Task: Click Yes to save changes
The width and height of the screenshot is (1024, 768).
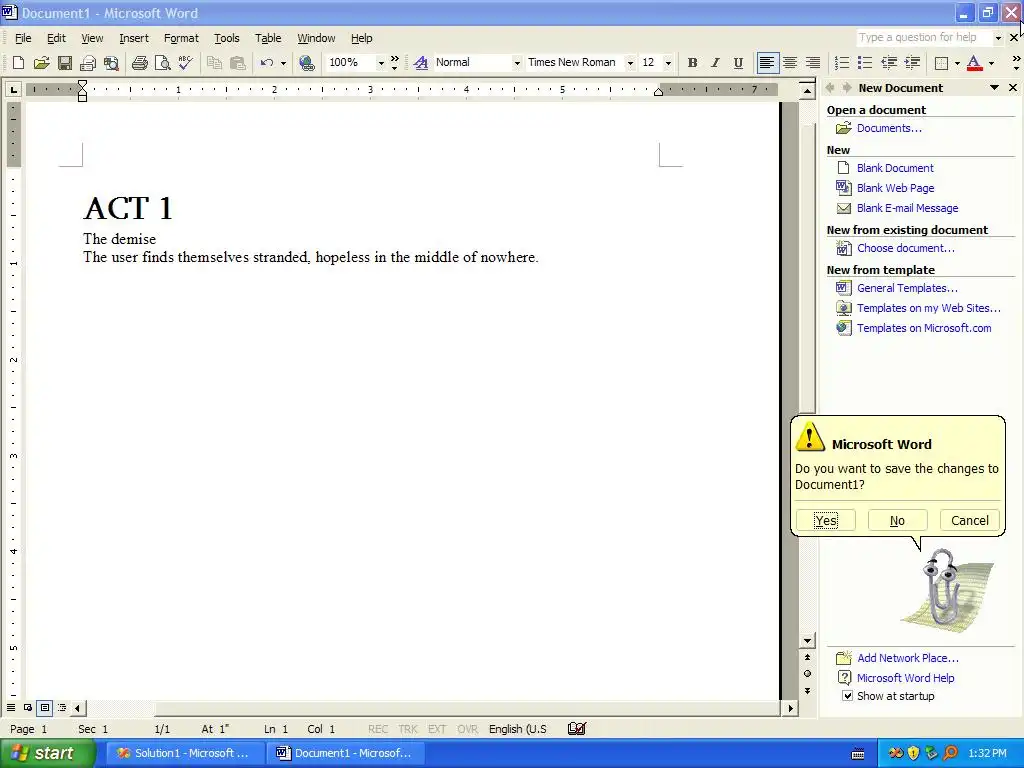Action: pyautogui.click(x=825, y=520)
